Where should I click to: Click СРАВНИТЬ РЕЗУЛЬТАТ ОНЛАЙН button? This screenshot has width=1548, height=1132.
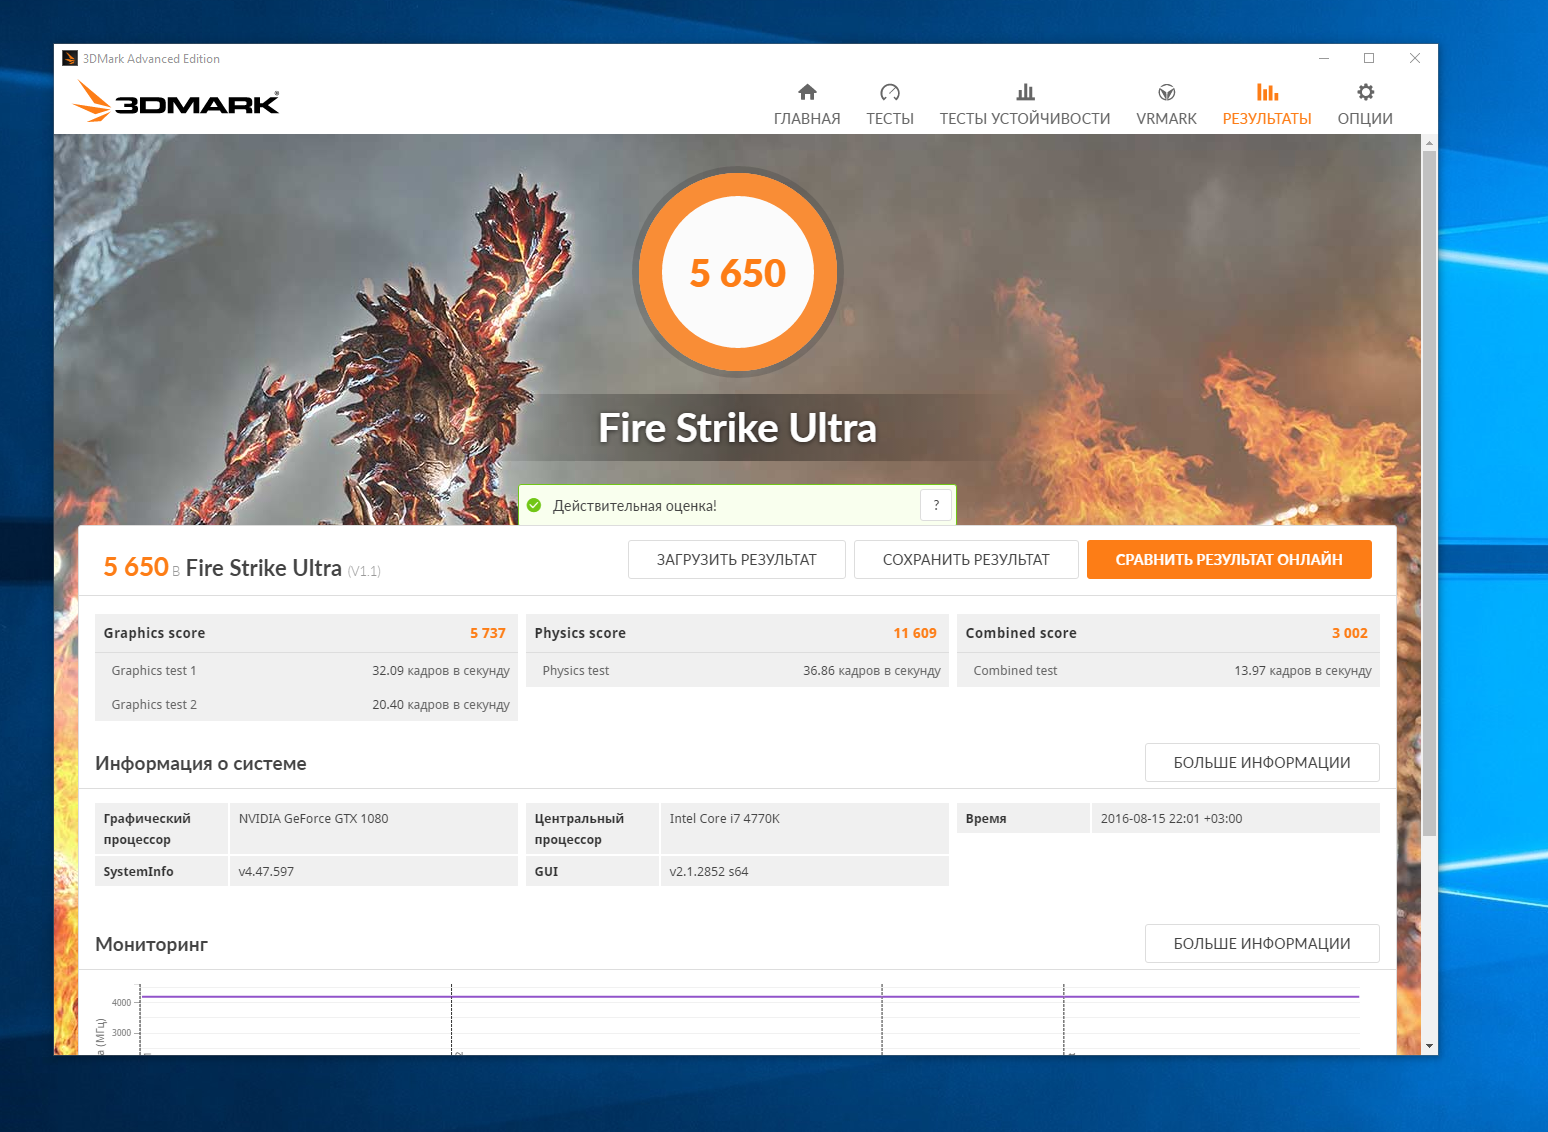(1229, 560)
